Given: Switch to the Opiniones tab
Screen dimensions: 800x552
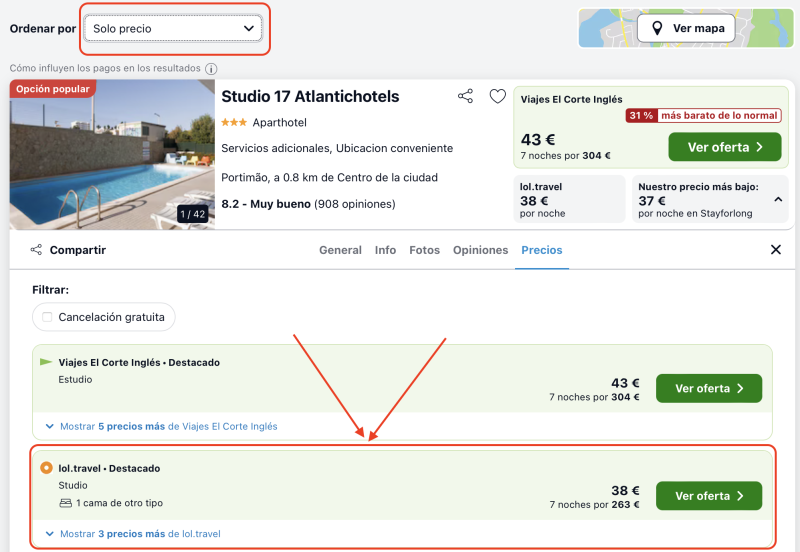Looking at the screenshot, I should tap(481, 250).
